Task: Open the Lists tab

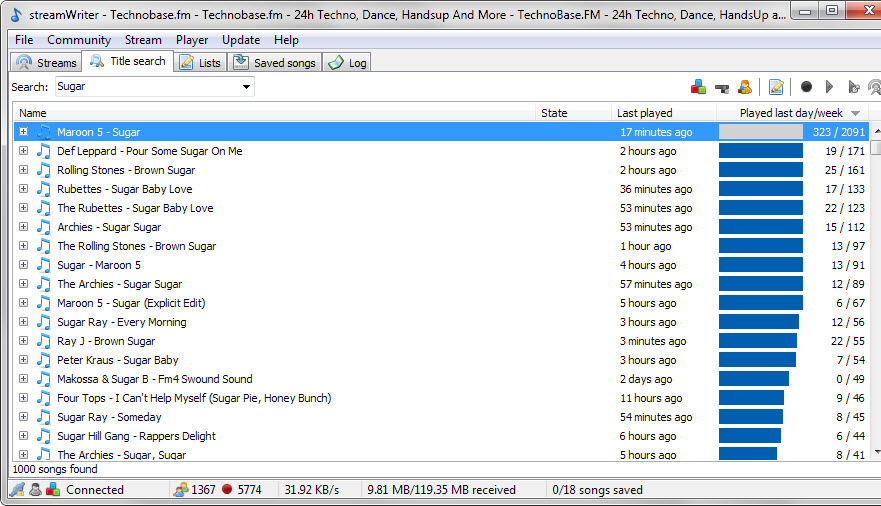Action: point(201,62)
